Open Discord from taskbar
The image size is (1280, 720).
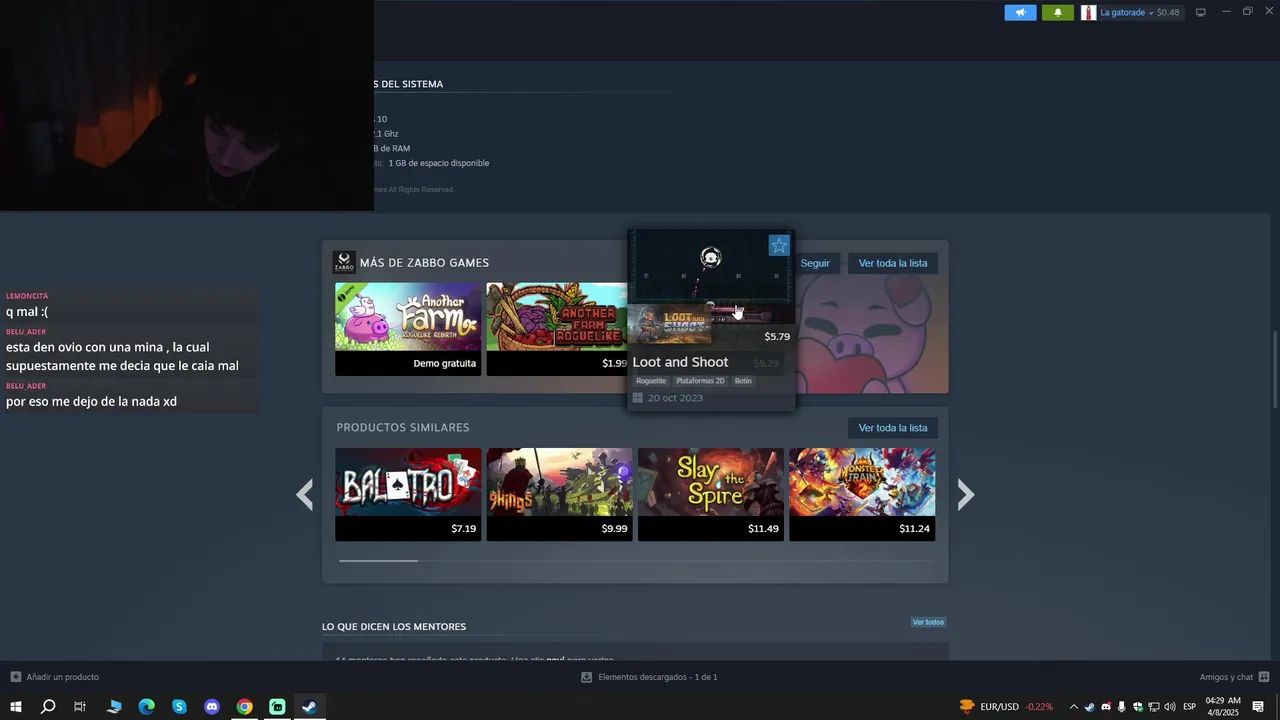coord(212,707)
